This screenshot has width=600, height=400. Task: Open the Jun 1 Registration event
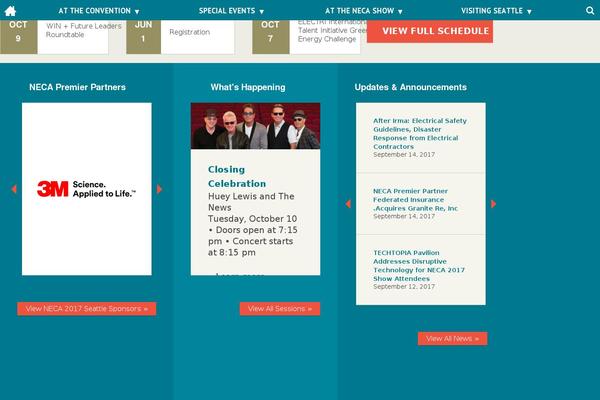point(189,32)
